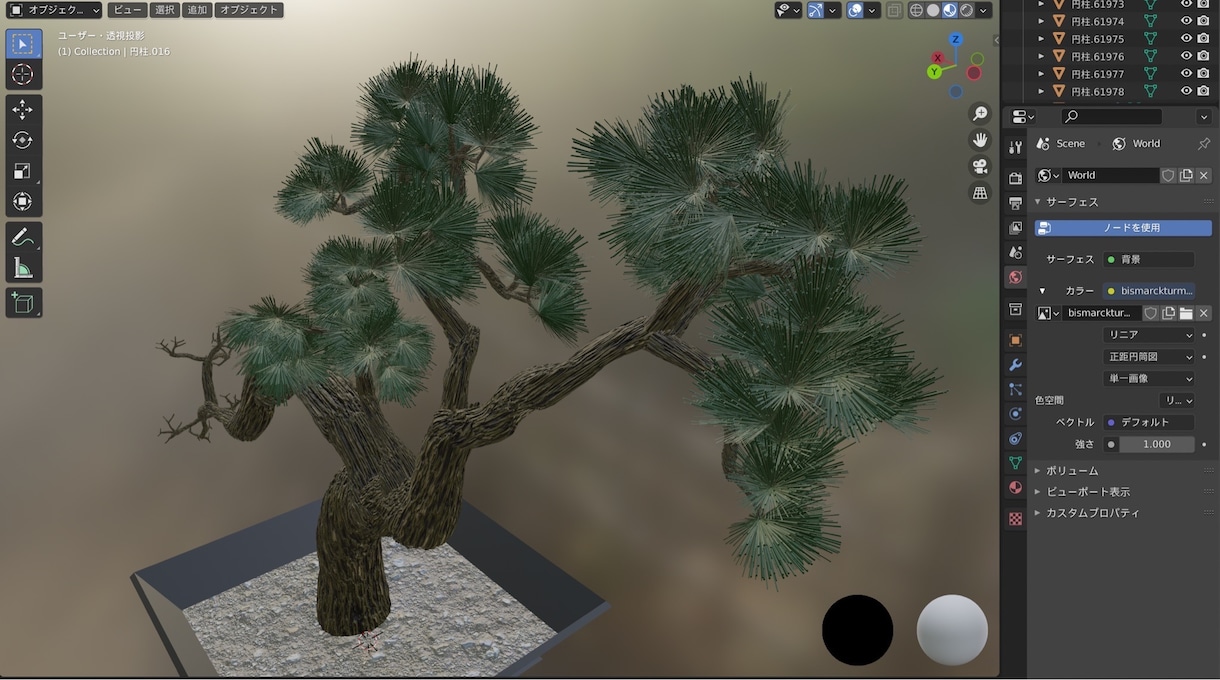The height and width of the screenshot is (680, 1220).
Task: Open the オブジェクト menu
Action: coord(249,10)
